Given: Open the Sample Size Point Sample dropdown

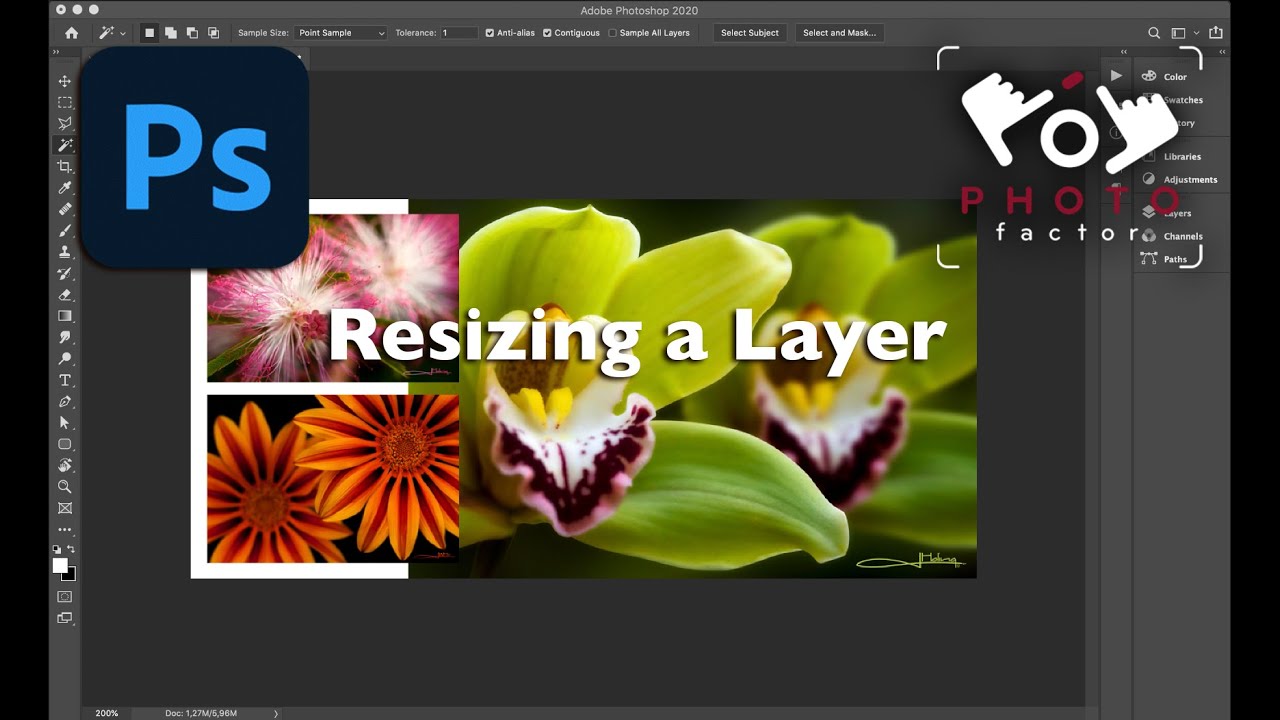Looking at the screenshot, I should point(340,33).
